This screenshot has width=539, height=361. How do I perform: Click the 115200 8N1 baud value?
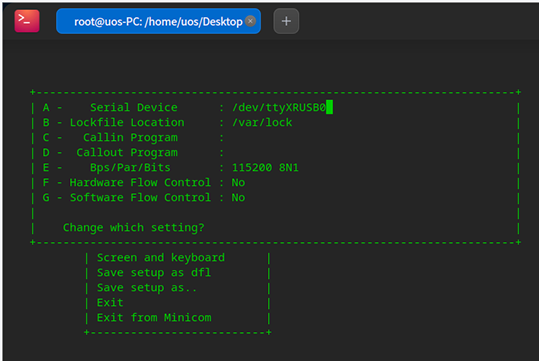tap(265, 167)
